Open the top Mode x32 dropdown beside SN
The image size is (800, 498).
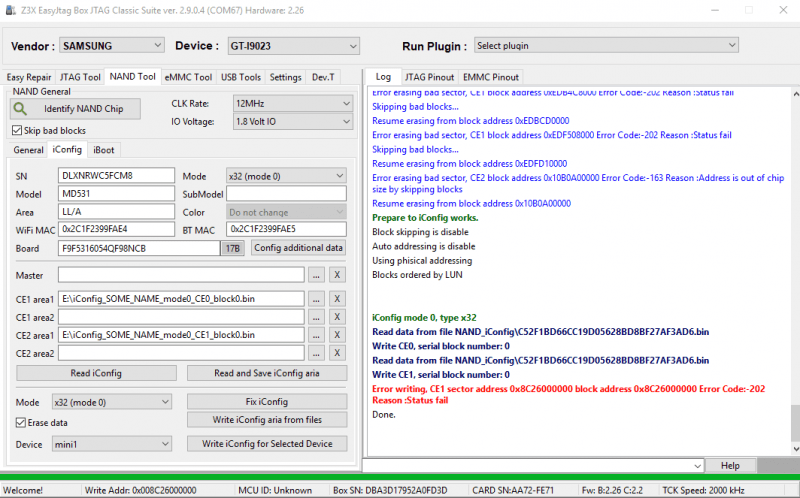(286, 176)
